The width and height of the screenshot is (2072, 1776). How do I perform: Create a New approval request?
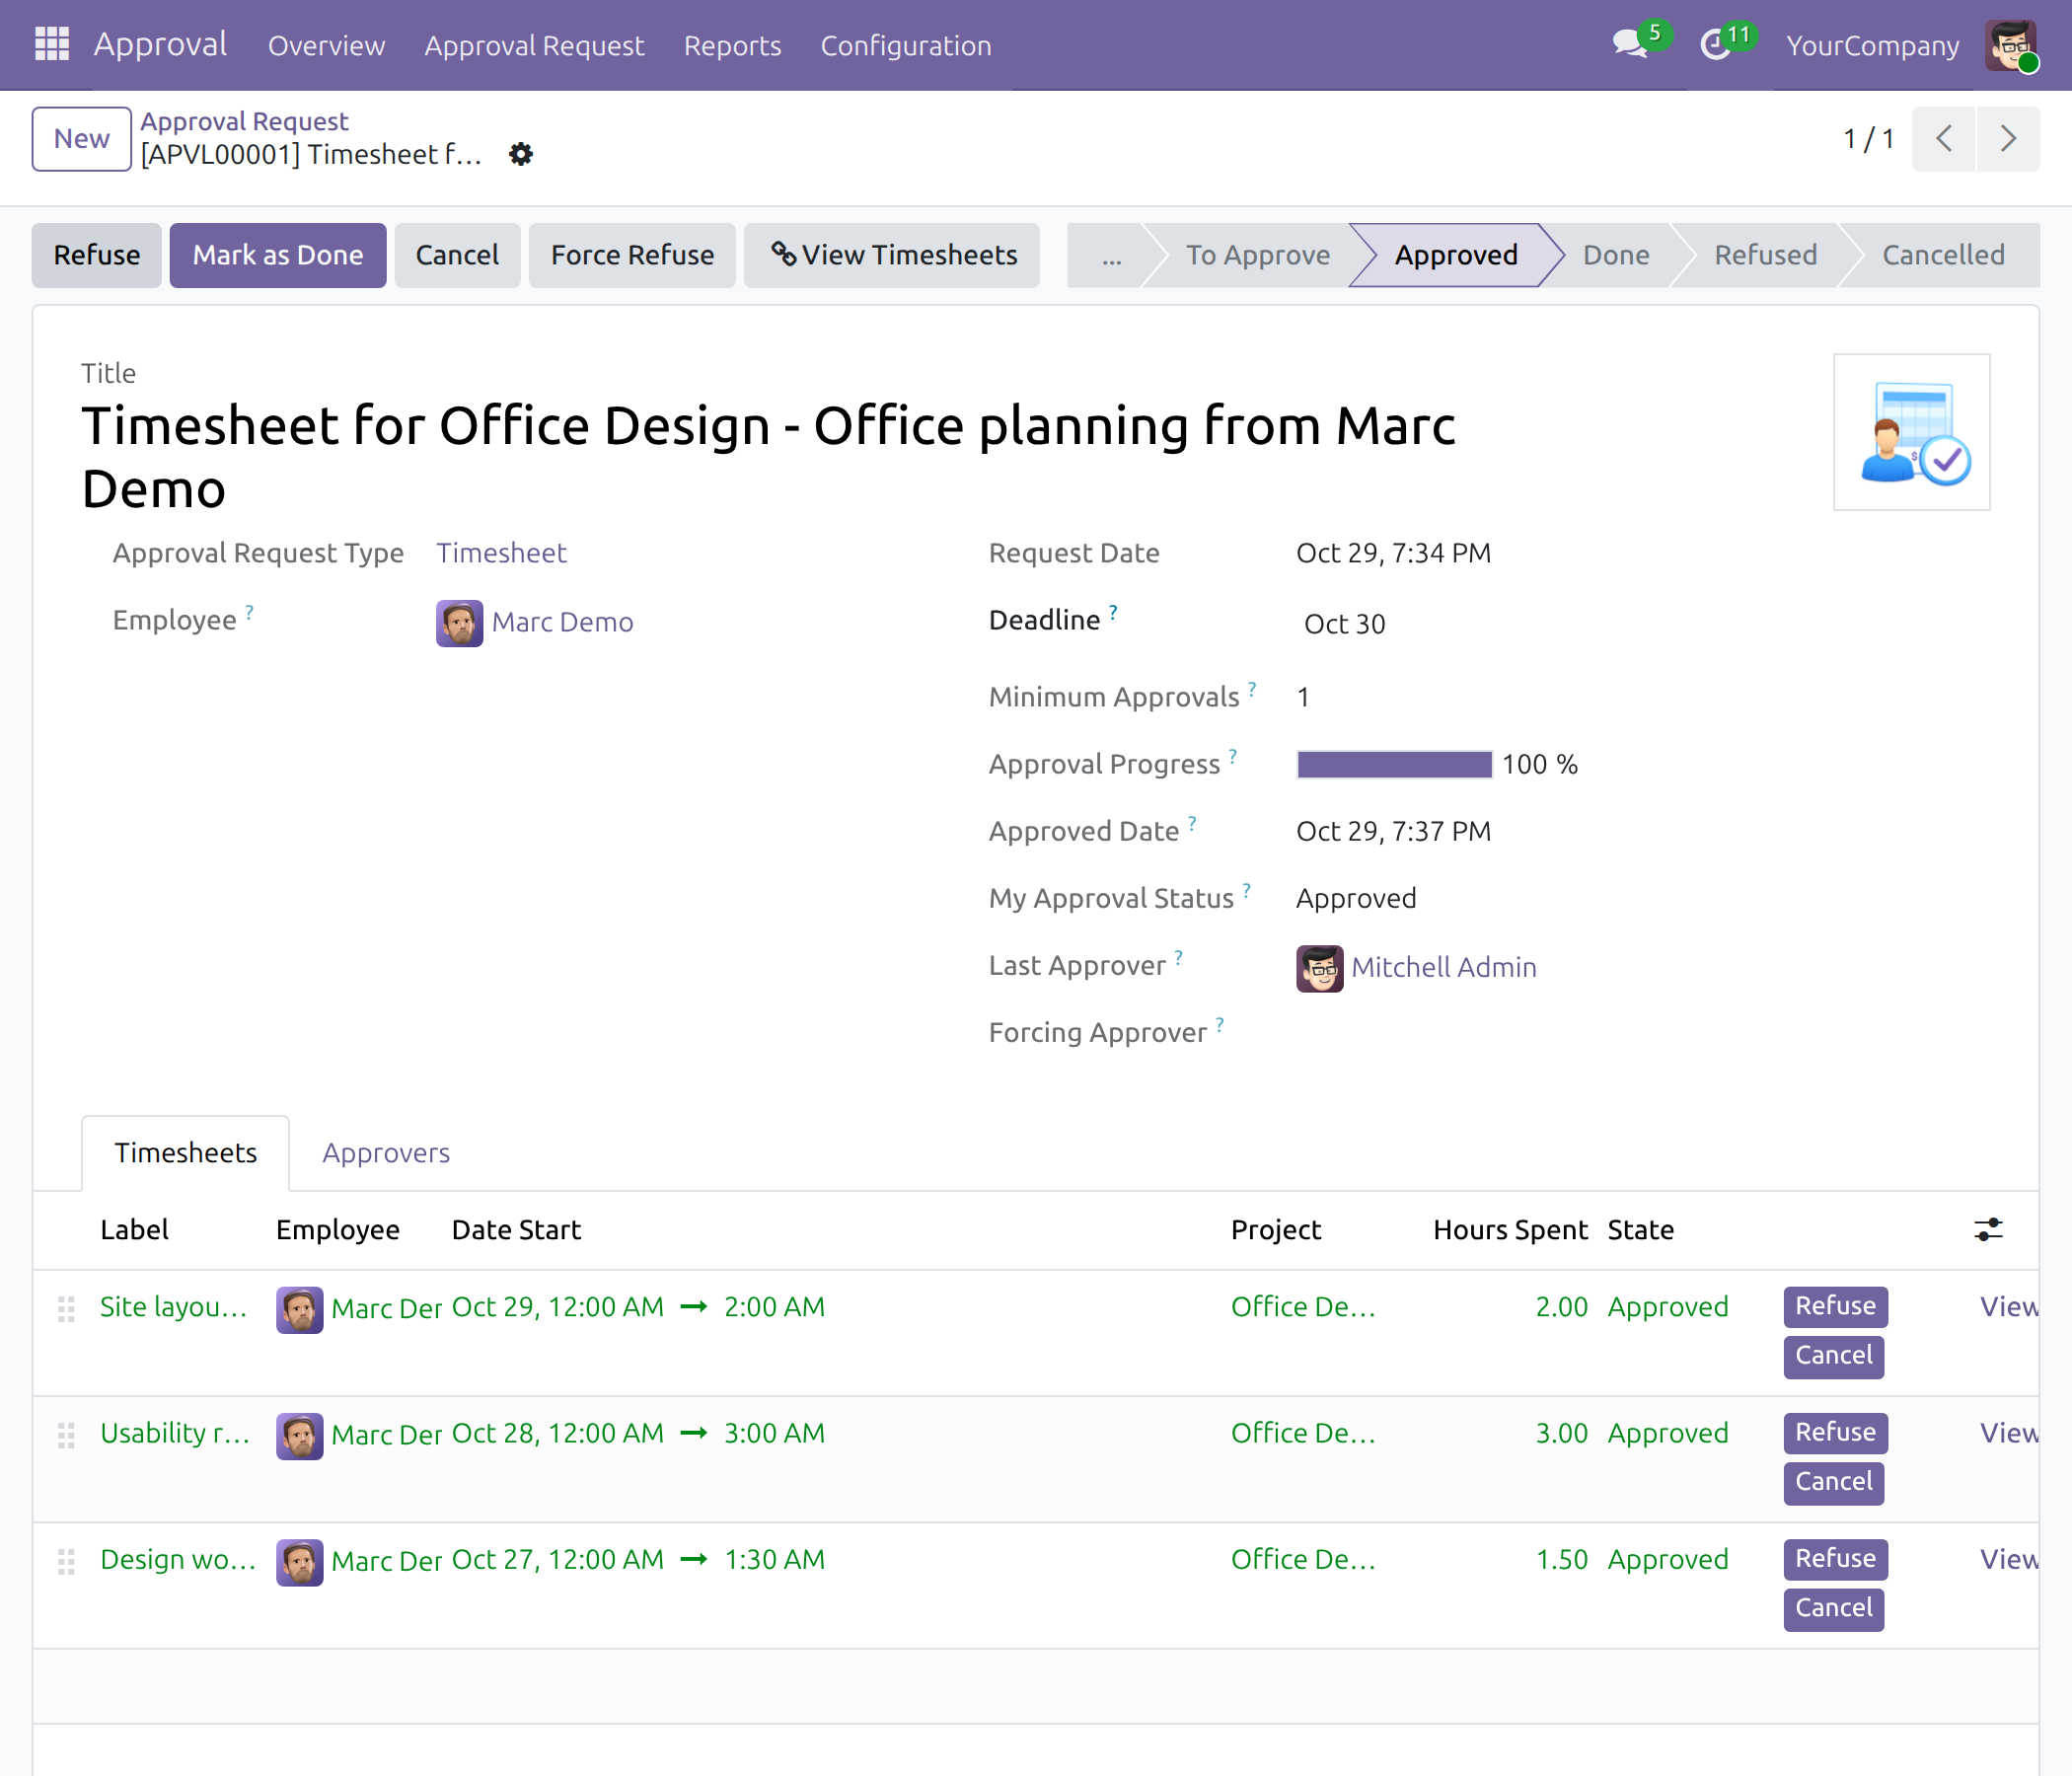tap(81, 138)
